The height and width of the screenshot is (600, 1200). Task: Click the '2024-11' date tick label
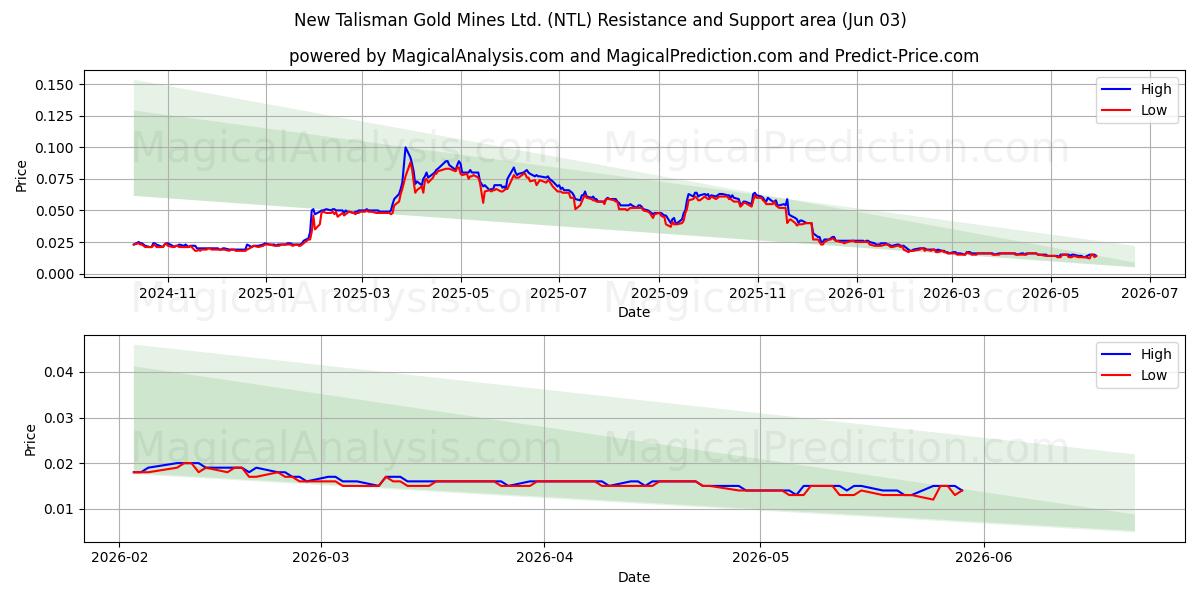(x=167, y=293)
